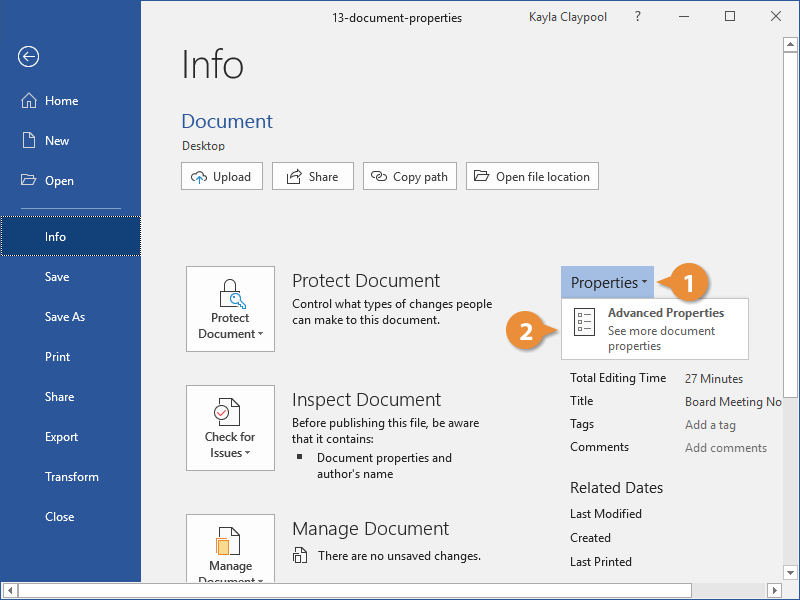Select Save As in the sidebar
The width and height of the screenshot is (800, 600).
tap(65, 317)
